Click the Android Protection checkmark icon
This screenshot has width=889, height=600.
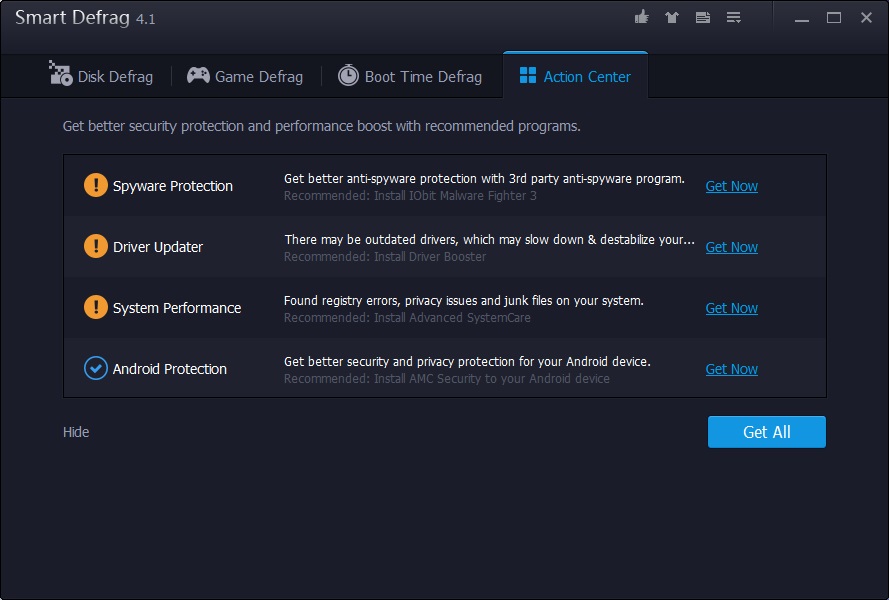click(95, 368)
